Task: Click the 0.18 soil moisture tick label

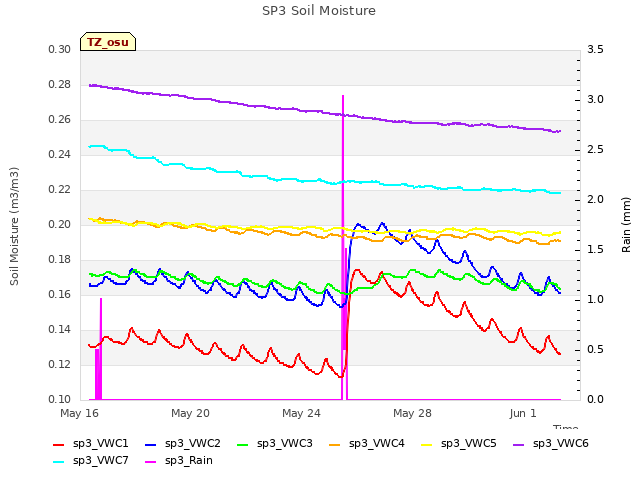Action: [x=60, y=260]
